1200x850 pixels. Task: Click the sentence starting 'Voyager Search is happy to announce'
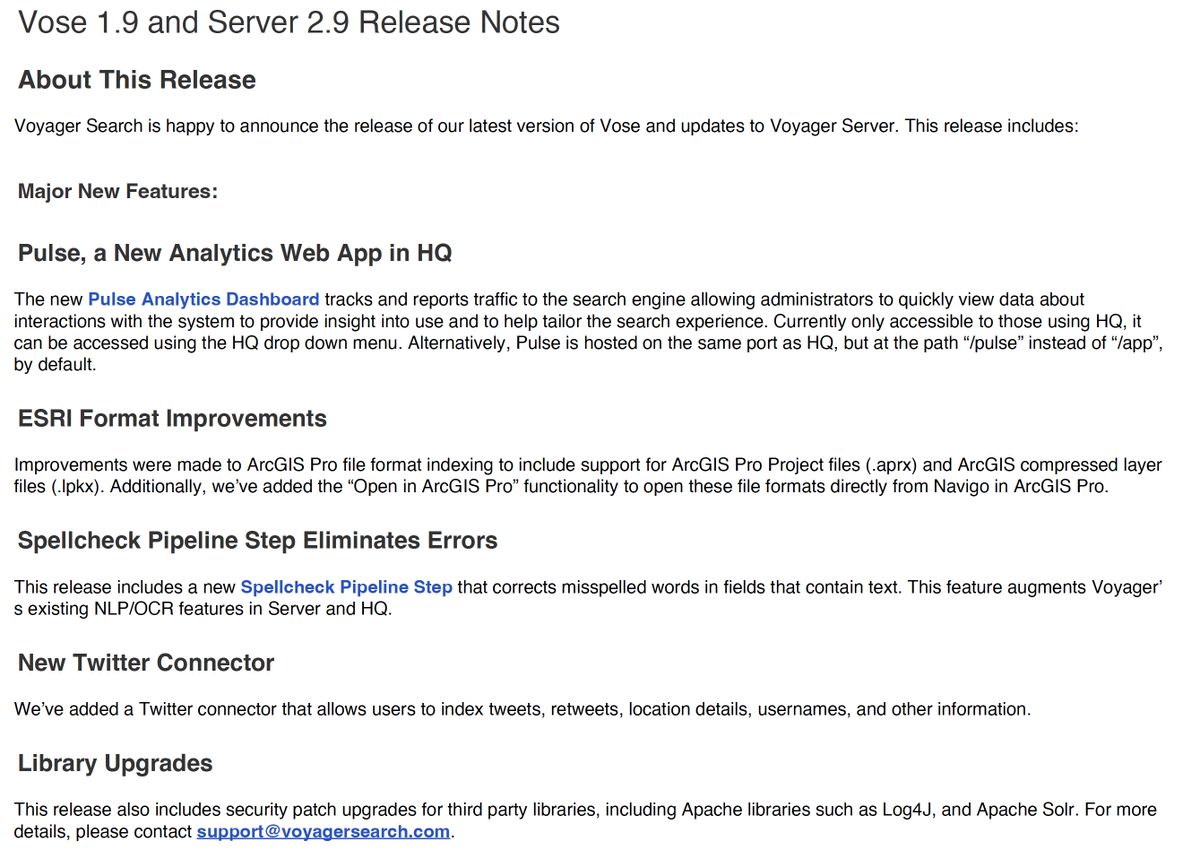coord(546,127)
